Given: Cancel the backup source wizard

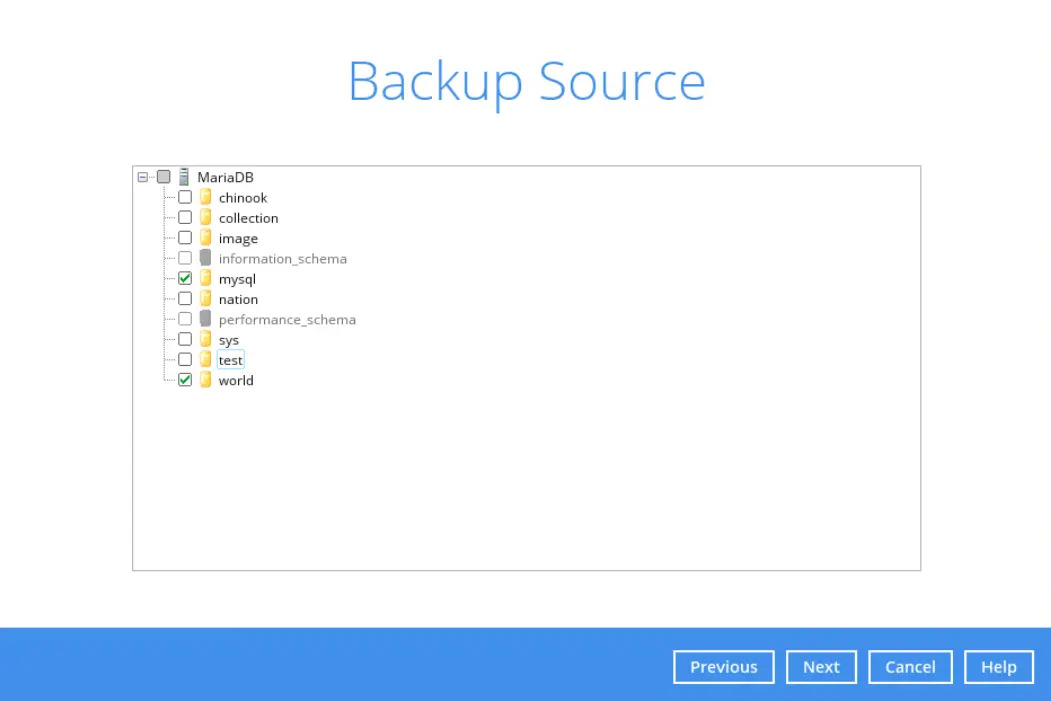Looking at the screenshot, I should click(x=909, y=667).
